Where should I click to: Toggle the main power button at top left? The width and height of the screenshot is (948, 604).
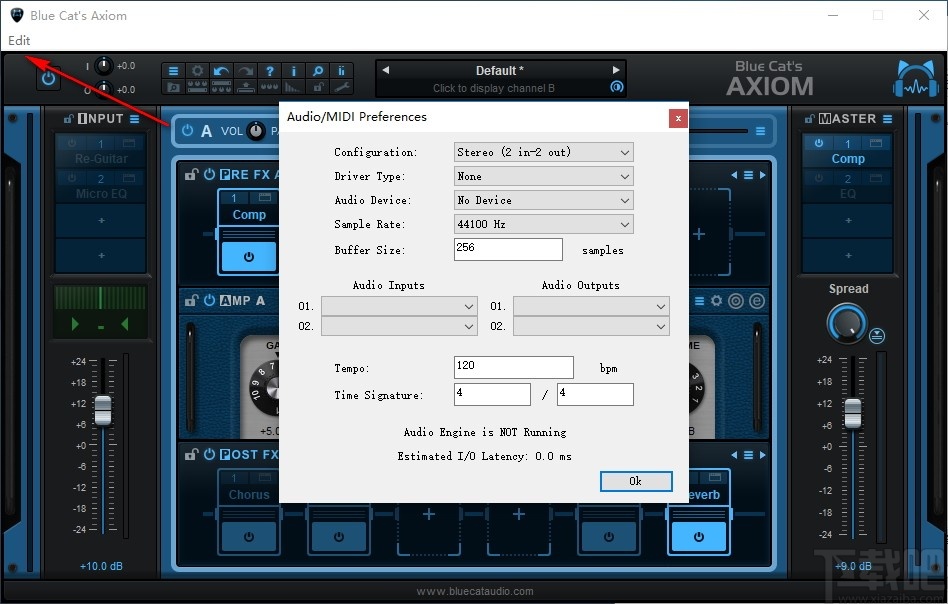click(x=48, y=78)
